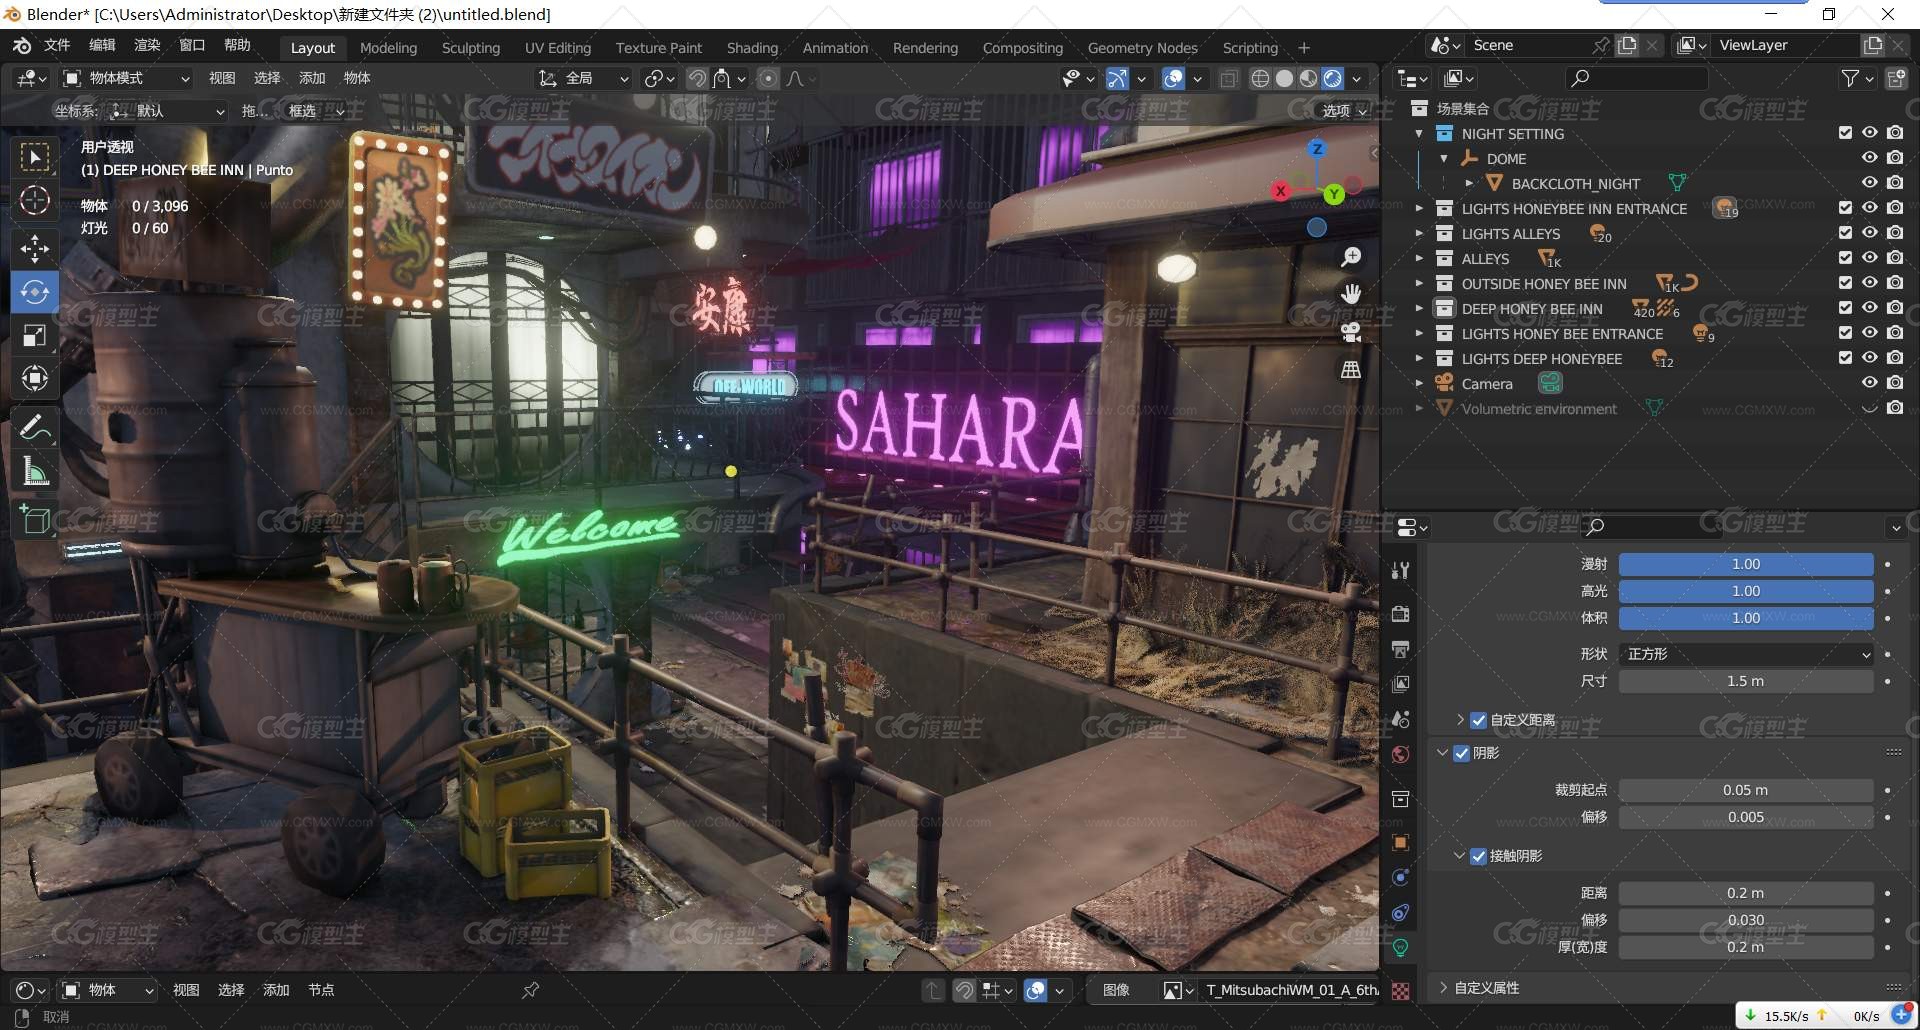Open 节点 node menu in bottom editor
This screenshot has width=1920, height=1030.
(321, 990)
